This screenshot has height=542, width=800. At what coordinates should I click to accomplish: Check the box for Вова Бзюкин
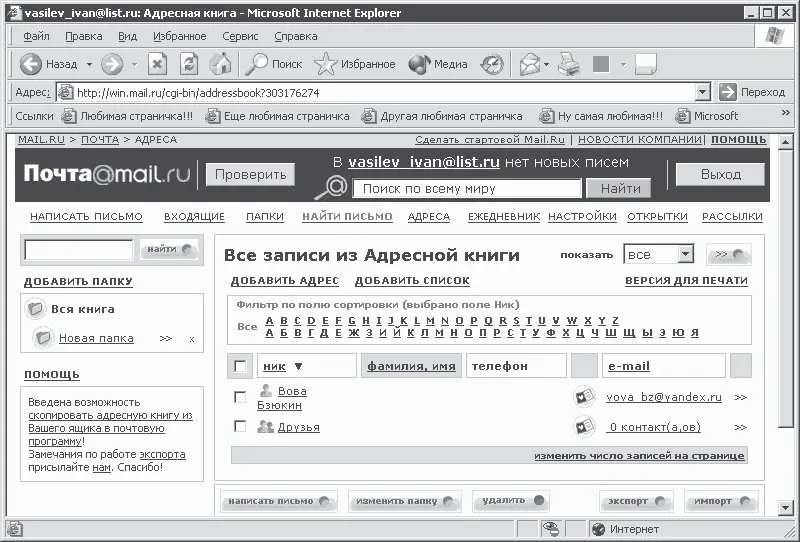240,397
